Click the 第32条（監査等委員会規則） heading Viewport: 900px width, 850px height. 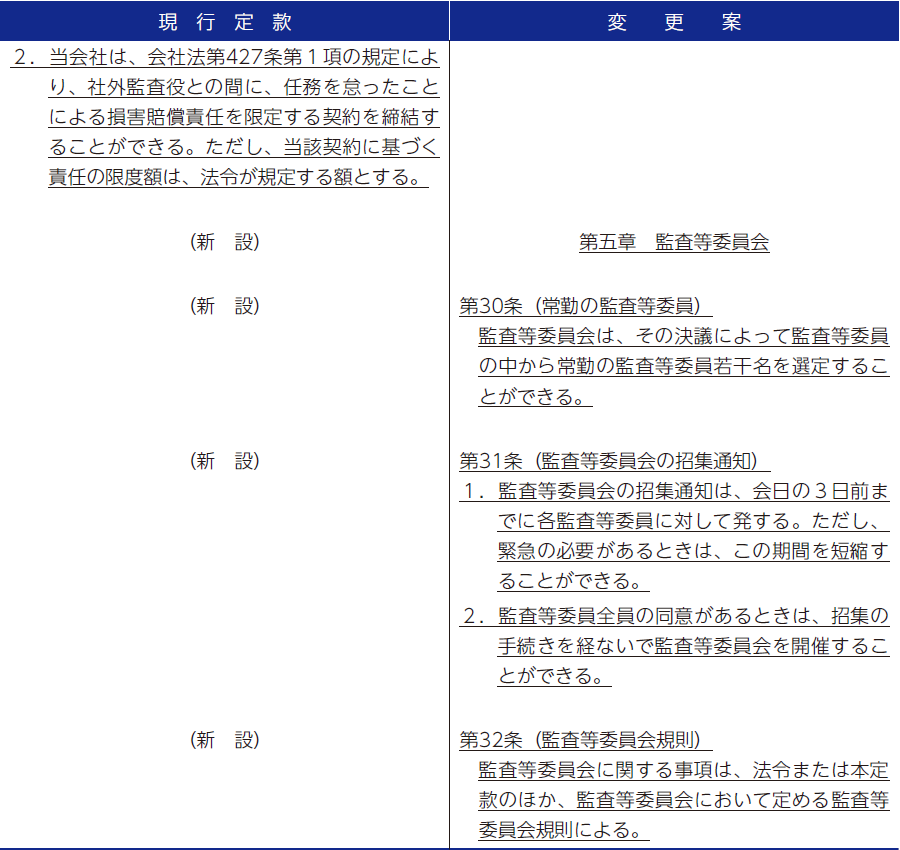pos(585,740)
